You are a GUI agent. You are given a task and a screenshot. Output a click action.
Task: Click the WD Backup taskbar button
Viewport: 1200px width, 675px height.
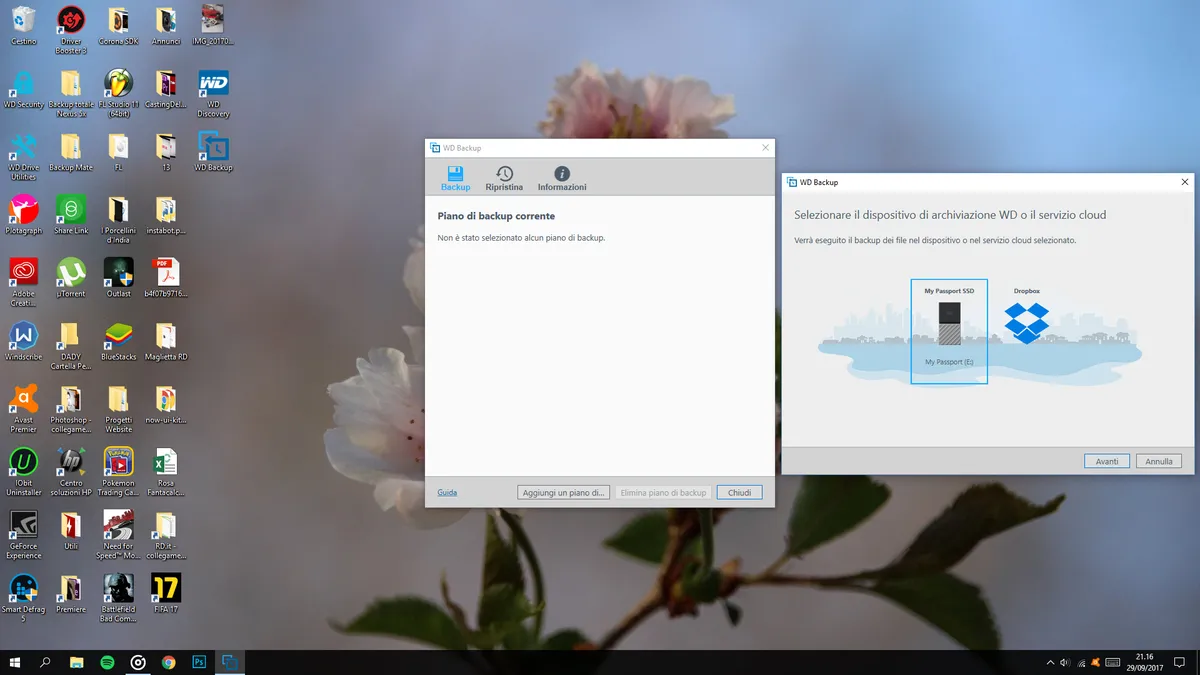(x=230, y=662)
